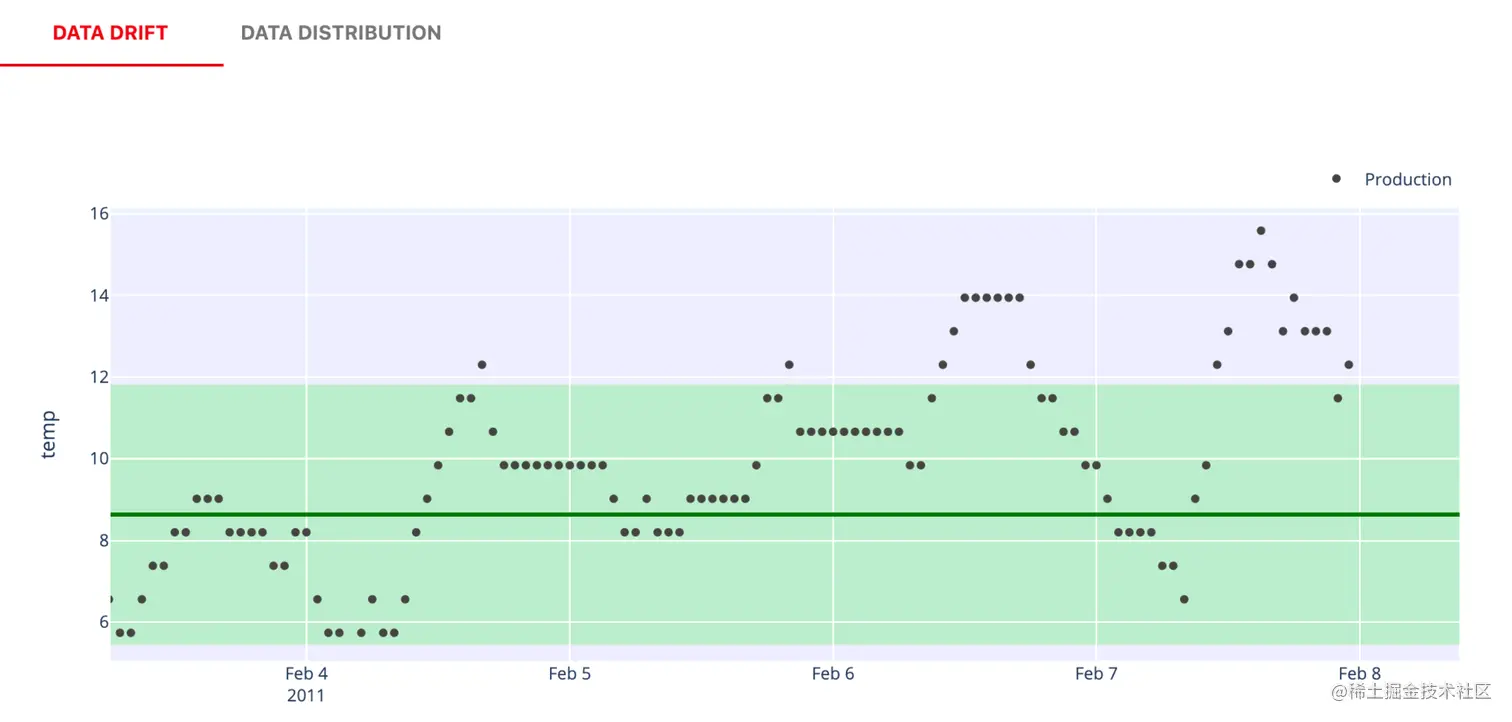Click the Feb 4 peak point above 12

pos(482,365)
